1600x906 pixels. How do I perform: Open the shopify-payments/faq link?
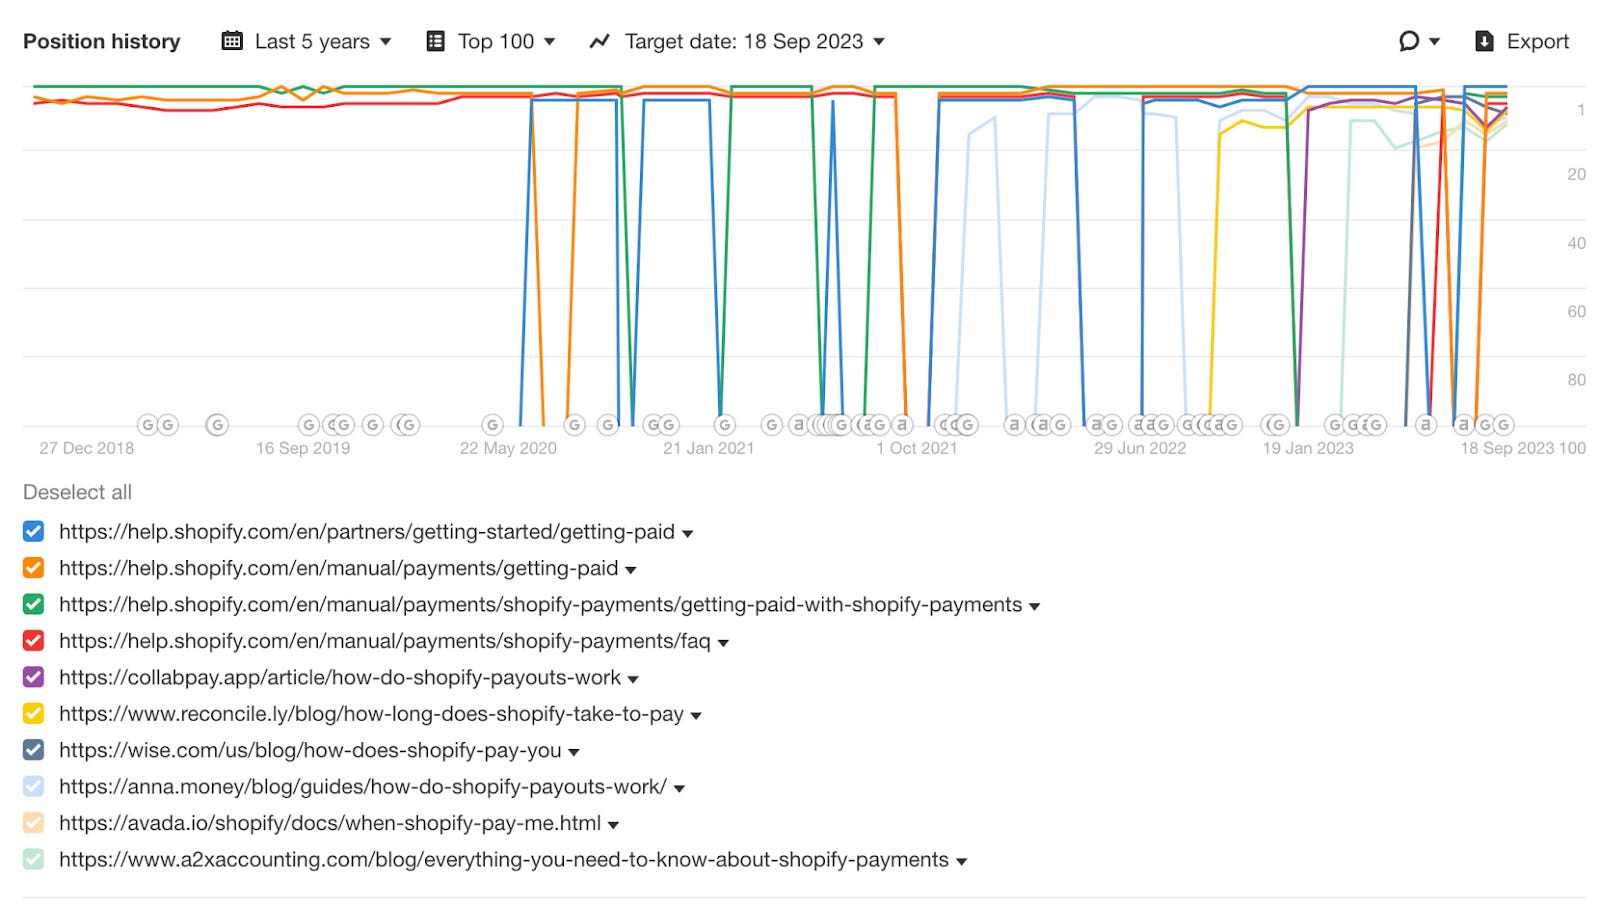click(385, 641)
